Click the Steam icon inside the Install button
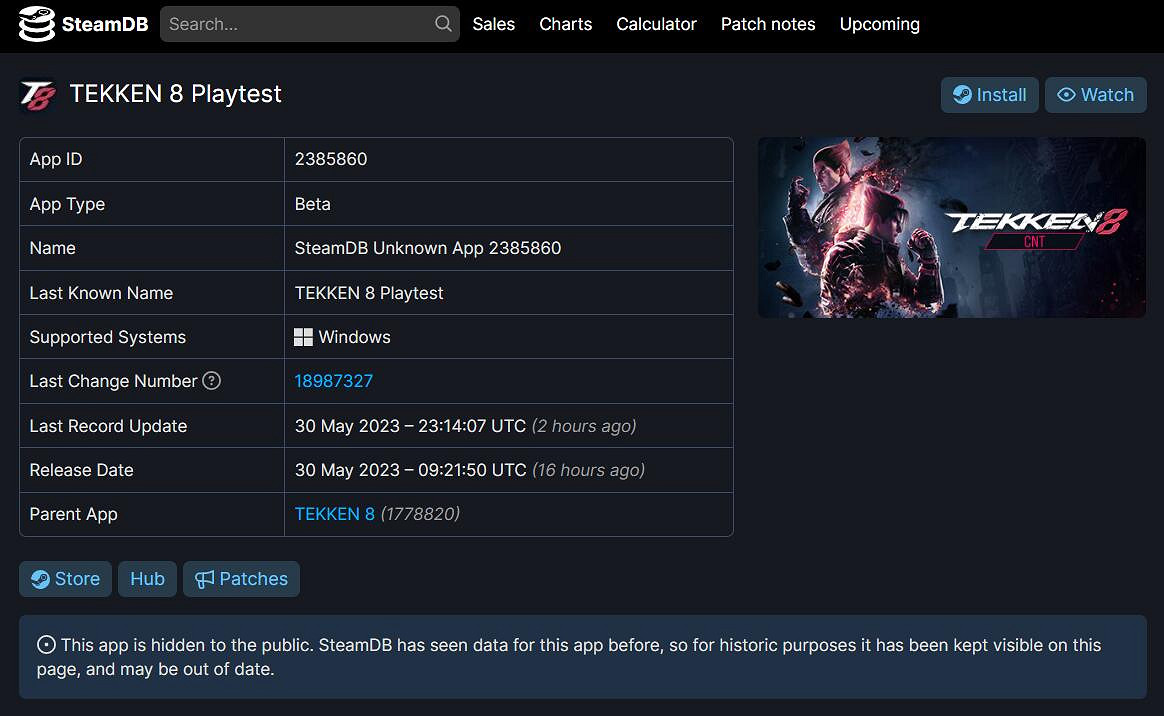The width and height of the screenshot is (1164, 716). click(963, 94)
